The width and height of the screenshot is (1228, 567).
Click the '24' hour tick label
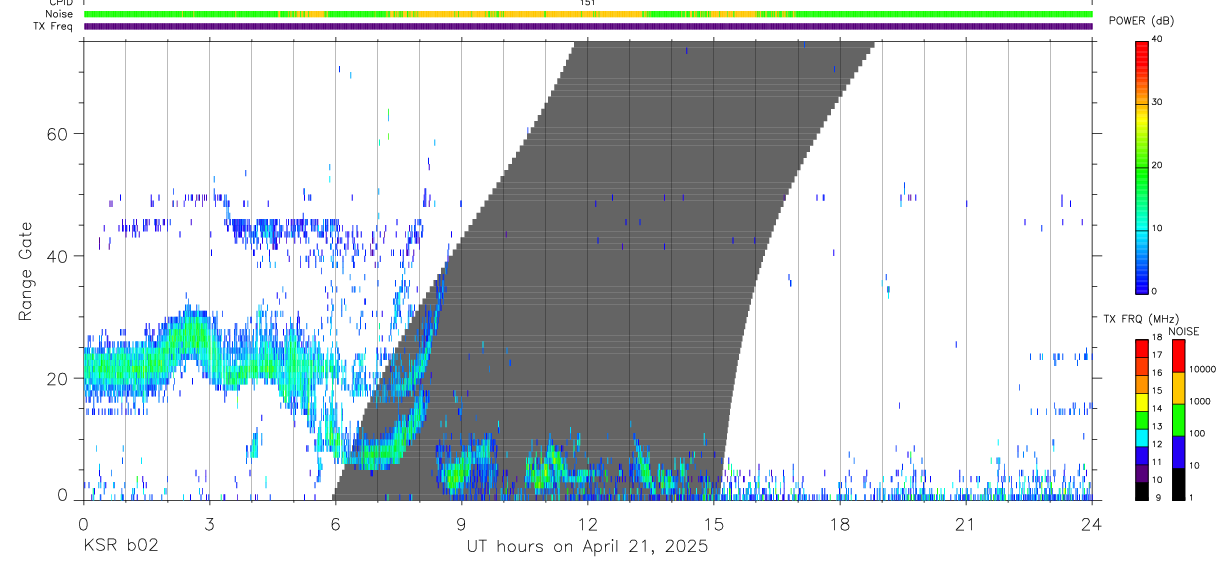click(x=1091, y=522)
